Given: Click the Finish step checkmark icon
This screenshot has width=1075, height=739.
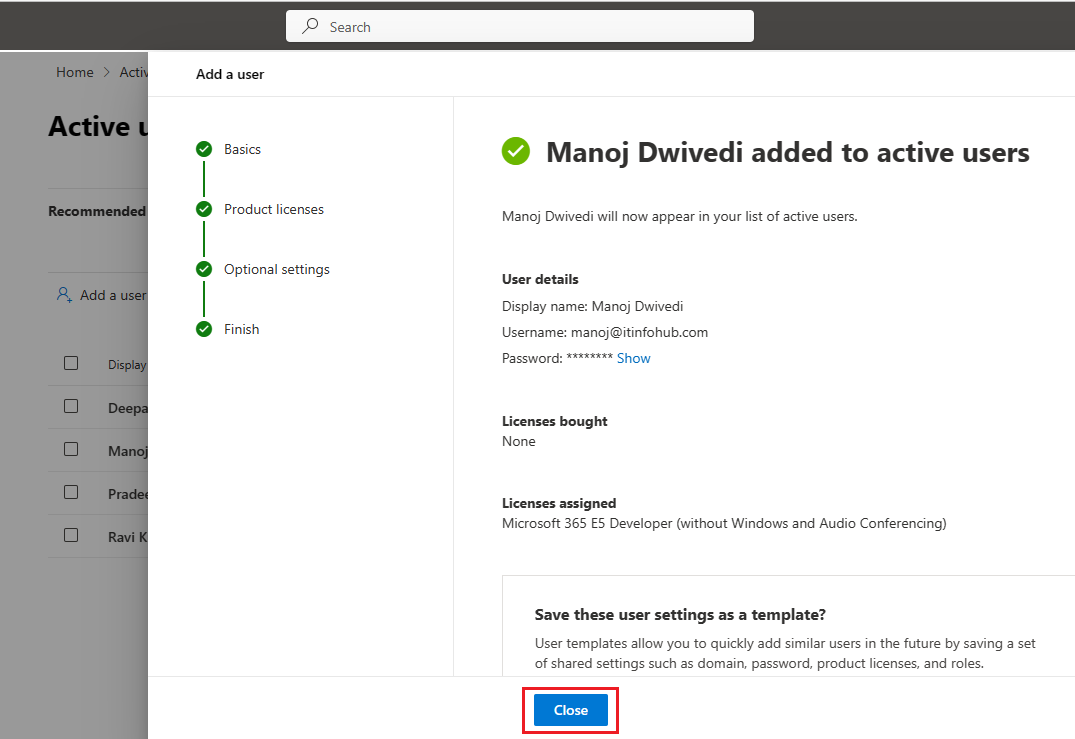Looking at the screenshot, I should 204,329.
